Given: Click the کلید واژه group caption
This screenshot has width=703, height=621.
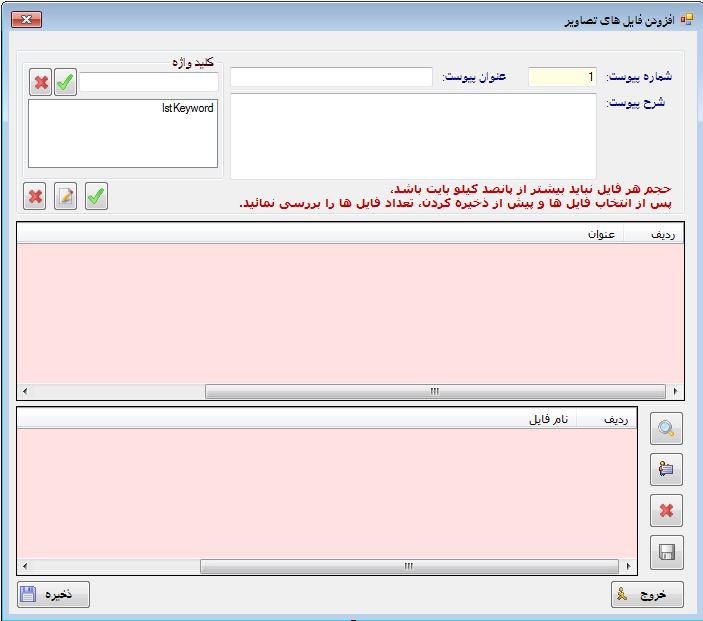Looking at the screenshot, I should point(193,62).
